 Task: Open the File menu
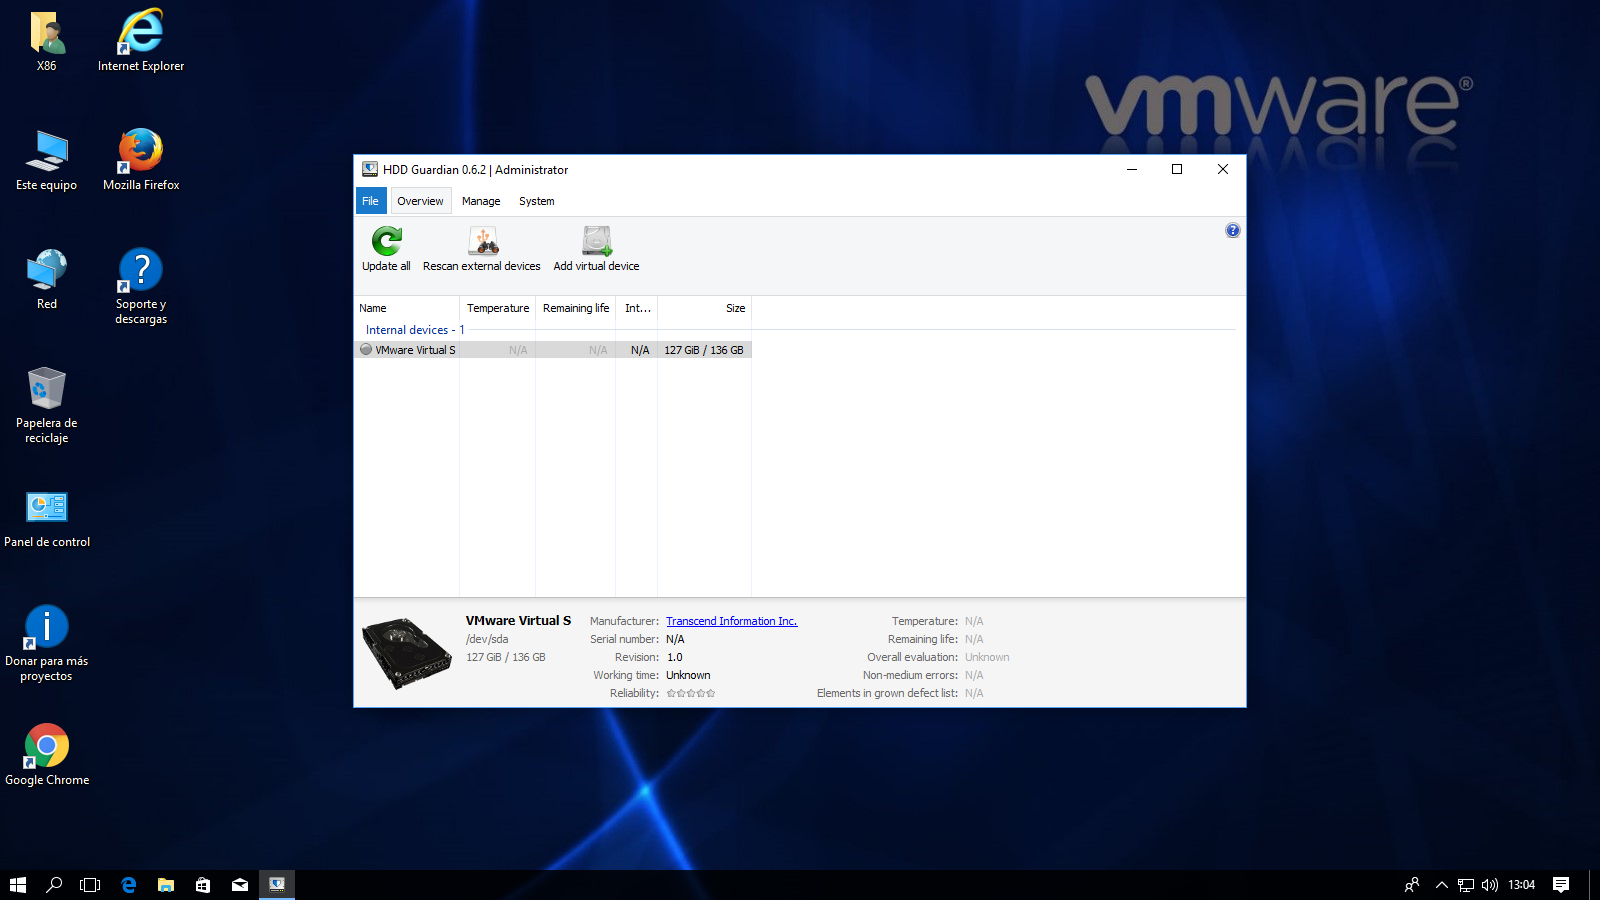click(370, 201)
